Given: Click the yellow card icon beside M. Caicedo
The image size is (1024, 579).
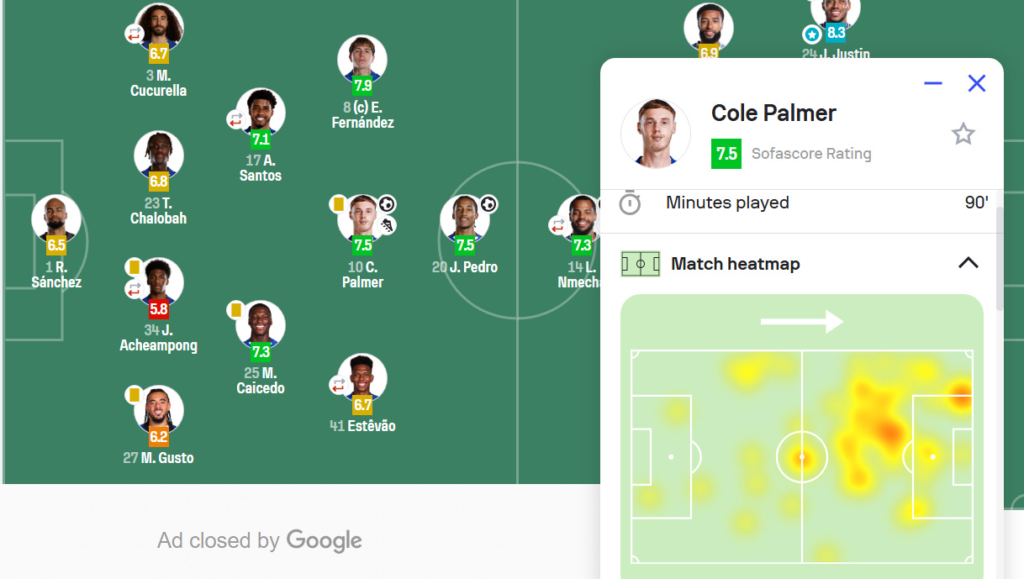Looking at the screenshot, I should pos(236,310).
